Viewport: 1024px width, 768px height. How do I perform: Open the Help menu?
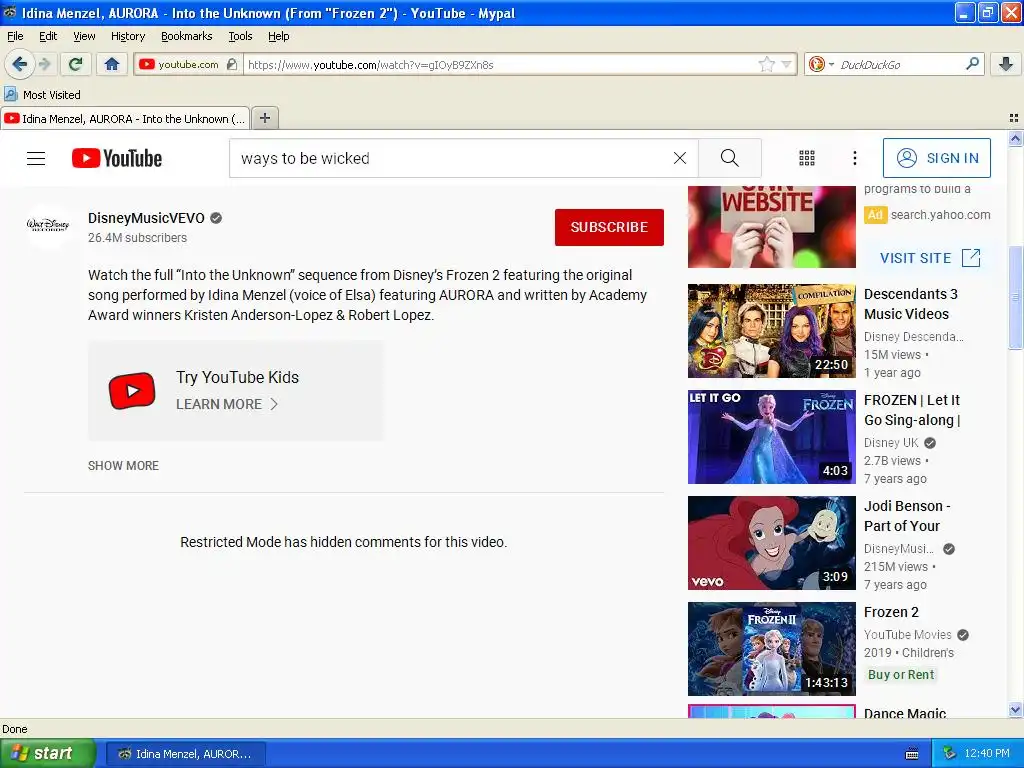pos(278,36)
